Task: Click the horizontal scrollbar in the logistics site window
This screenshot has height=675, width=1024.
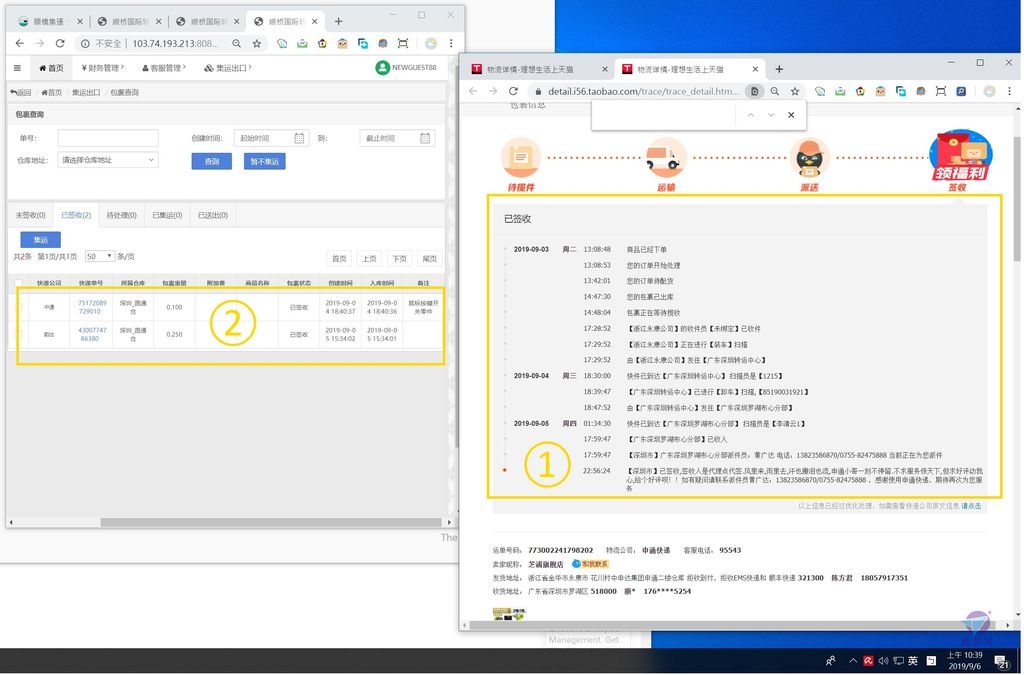Action: [x=270, y=522]
